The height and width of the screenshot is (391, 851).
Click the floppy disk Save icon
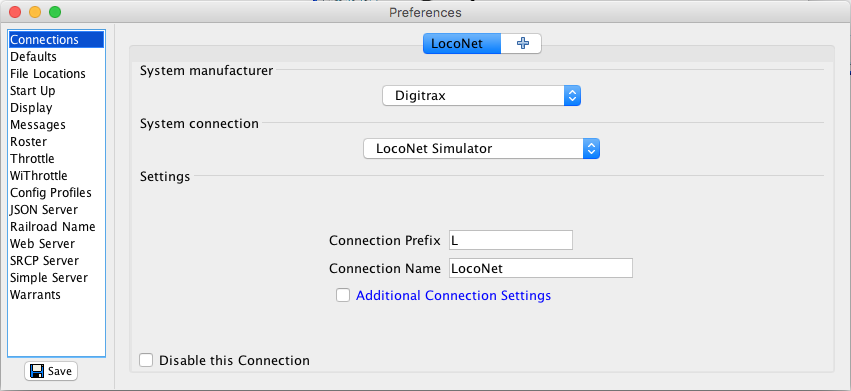(x=37, y=371)
